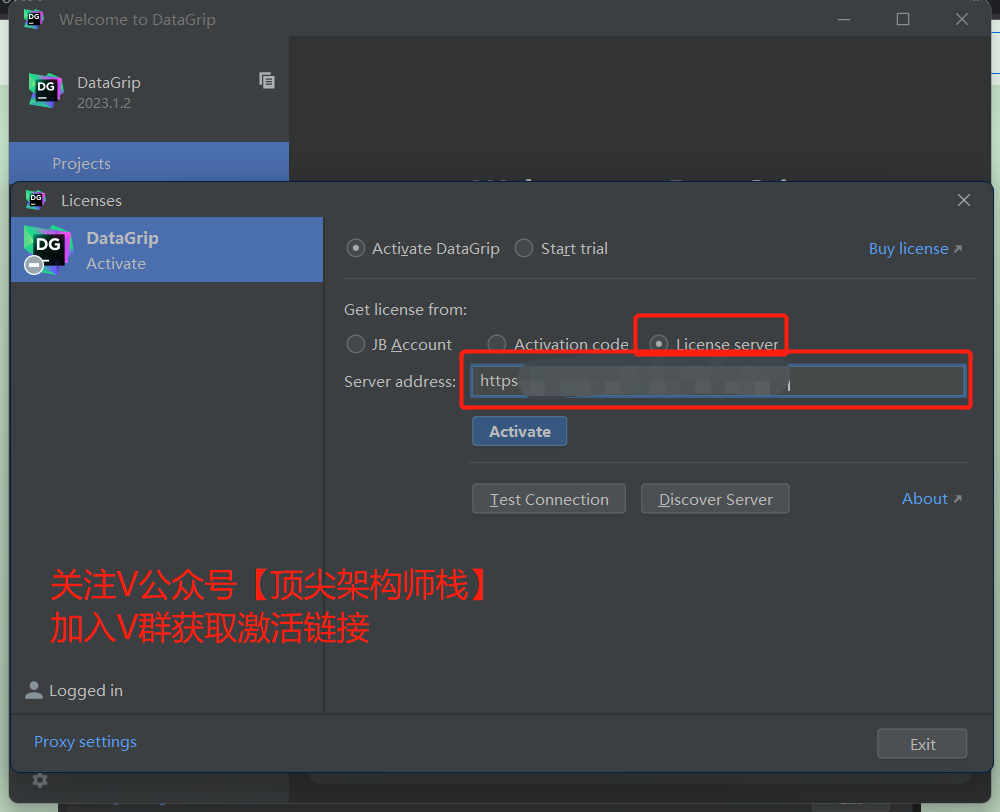Close the Welcome to DataGrip window
Viewport: 1000px width, 812px height.
[x=962, y=20]
